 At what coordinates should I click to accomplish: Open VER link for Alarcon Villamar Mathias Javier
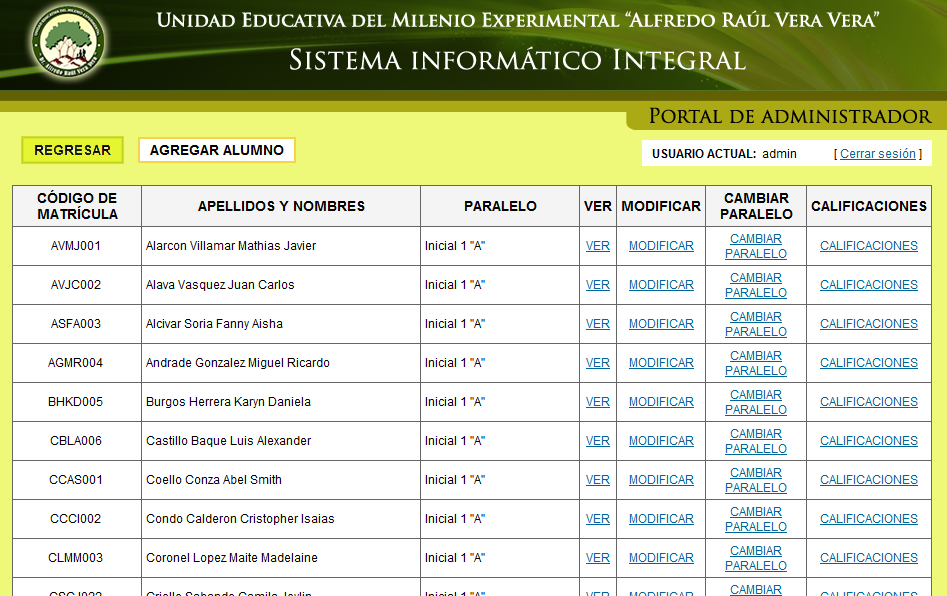tap(598, 246)
